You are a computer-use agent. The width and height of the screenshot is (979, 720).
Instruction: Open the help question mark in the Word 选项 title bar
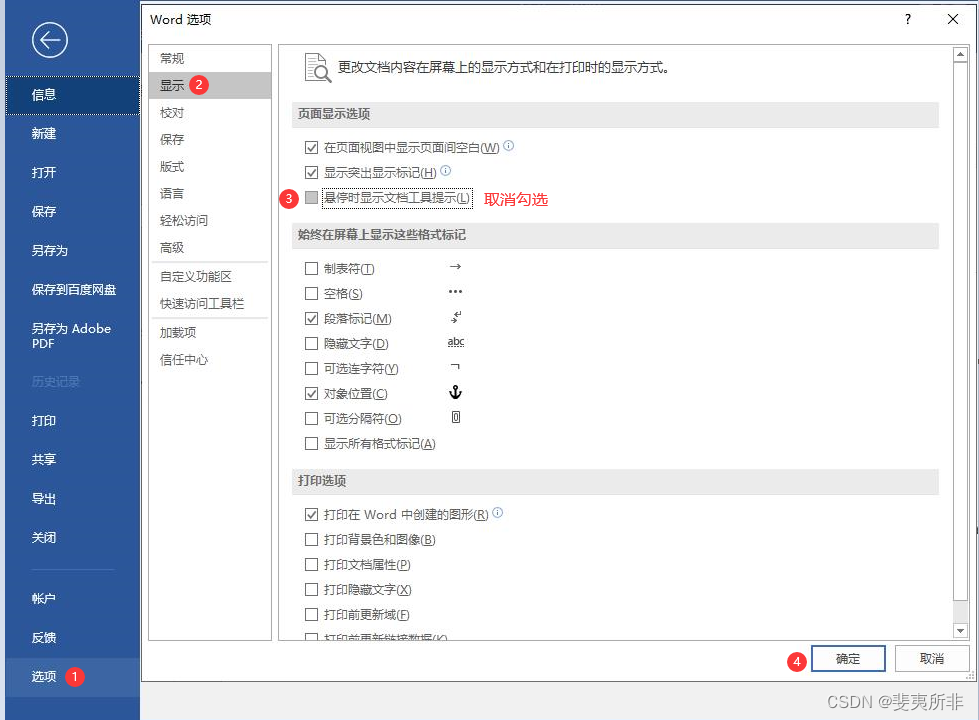tap(908, 19)
